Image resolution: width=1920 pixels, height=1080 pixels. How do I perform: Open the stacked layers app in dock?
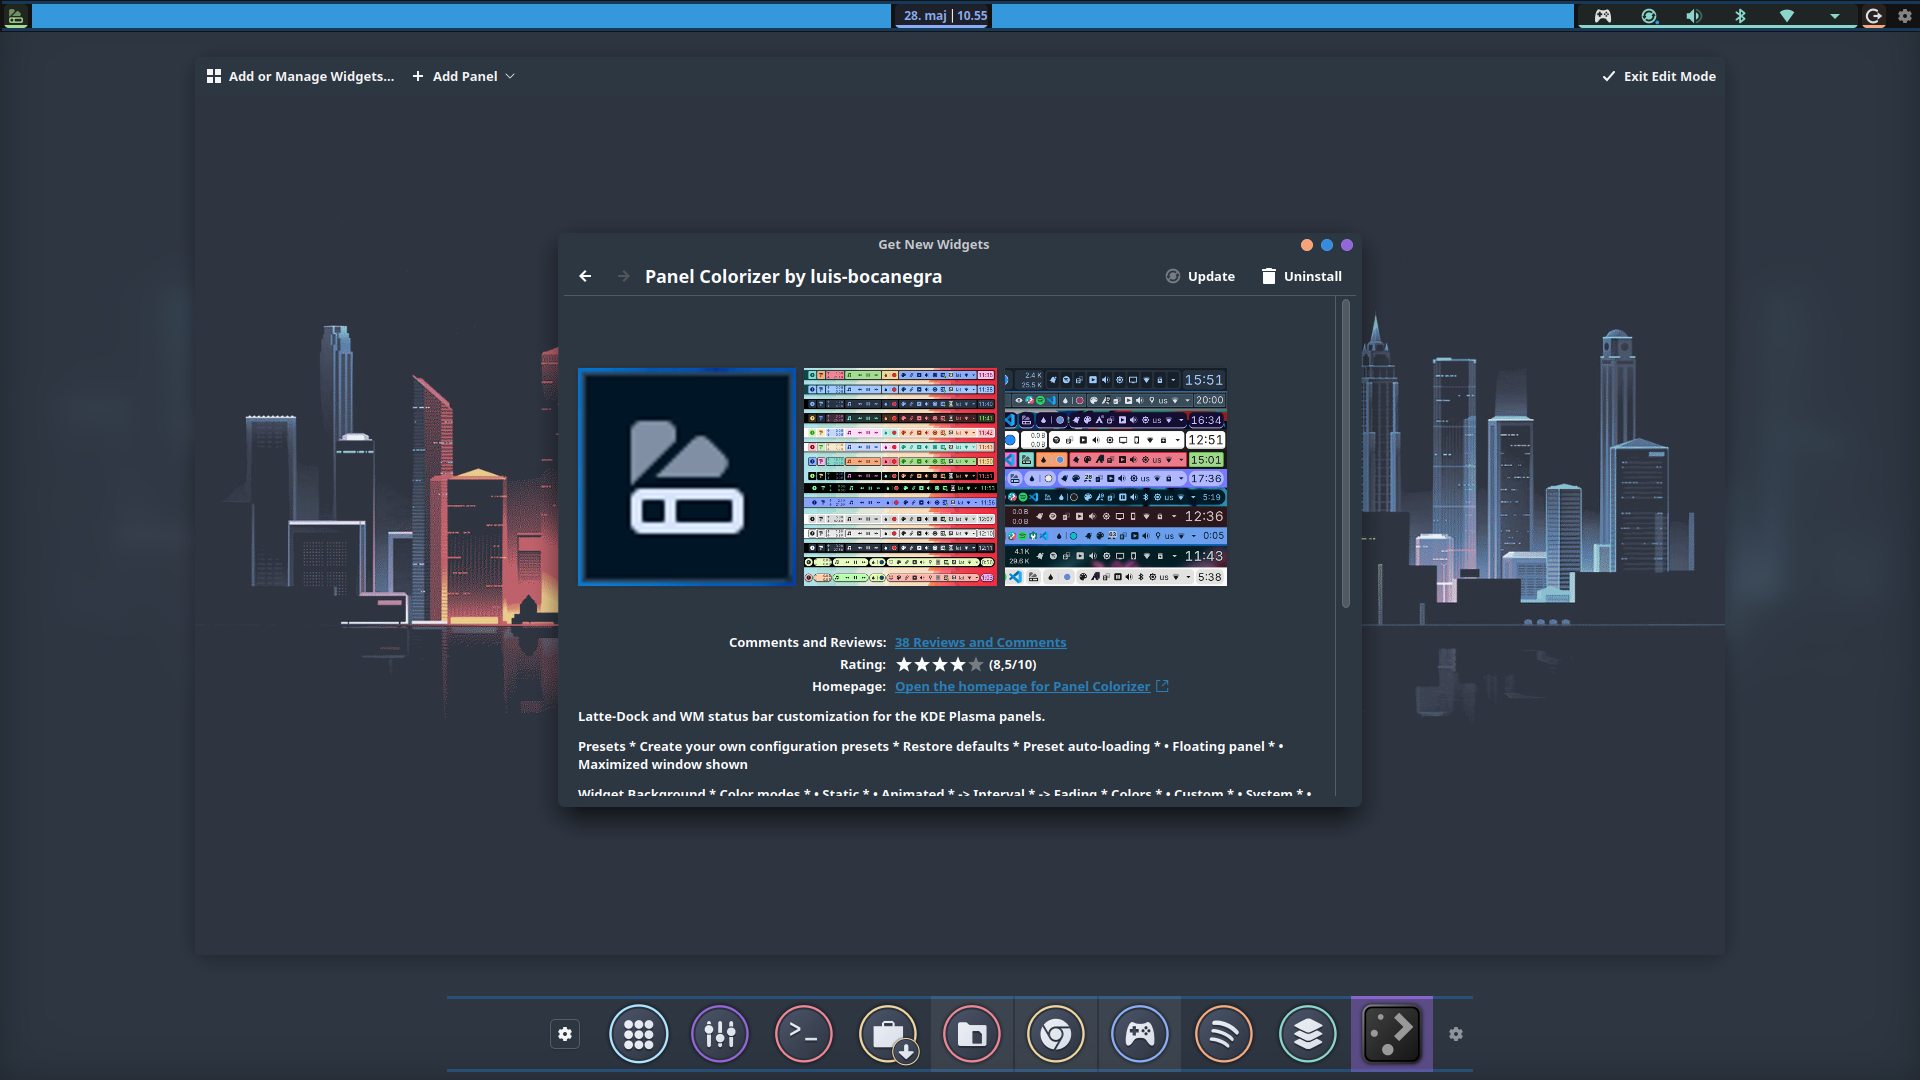click(x=1308, y=1034)
